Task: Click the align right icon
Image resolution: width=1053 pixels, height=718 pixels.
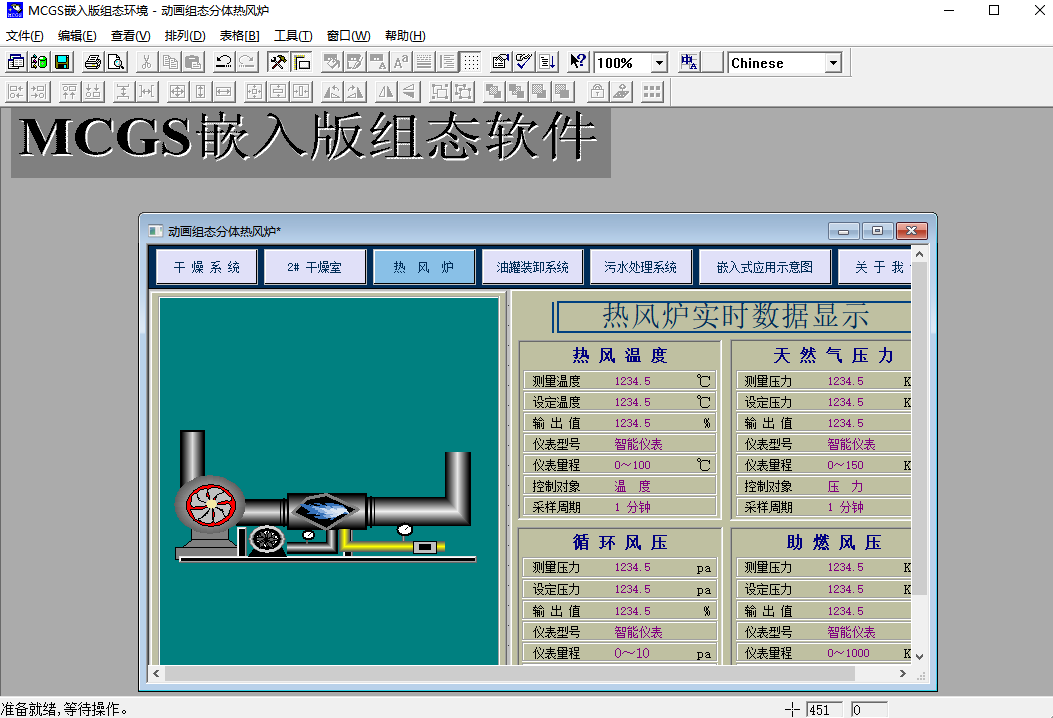Action: pos(39,91)
